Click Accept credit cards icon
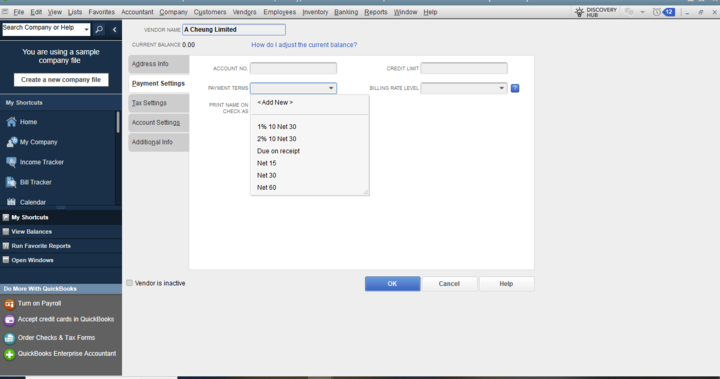The height and width of the screenshot is (379, 720). coord(9,320)
